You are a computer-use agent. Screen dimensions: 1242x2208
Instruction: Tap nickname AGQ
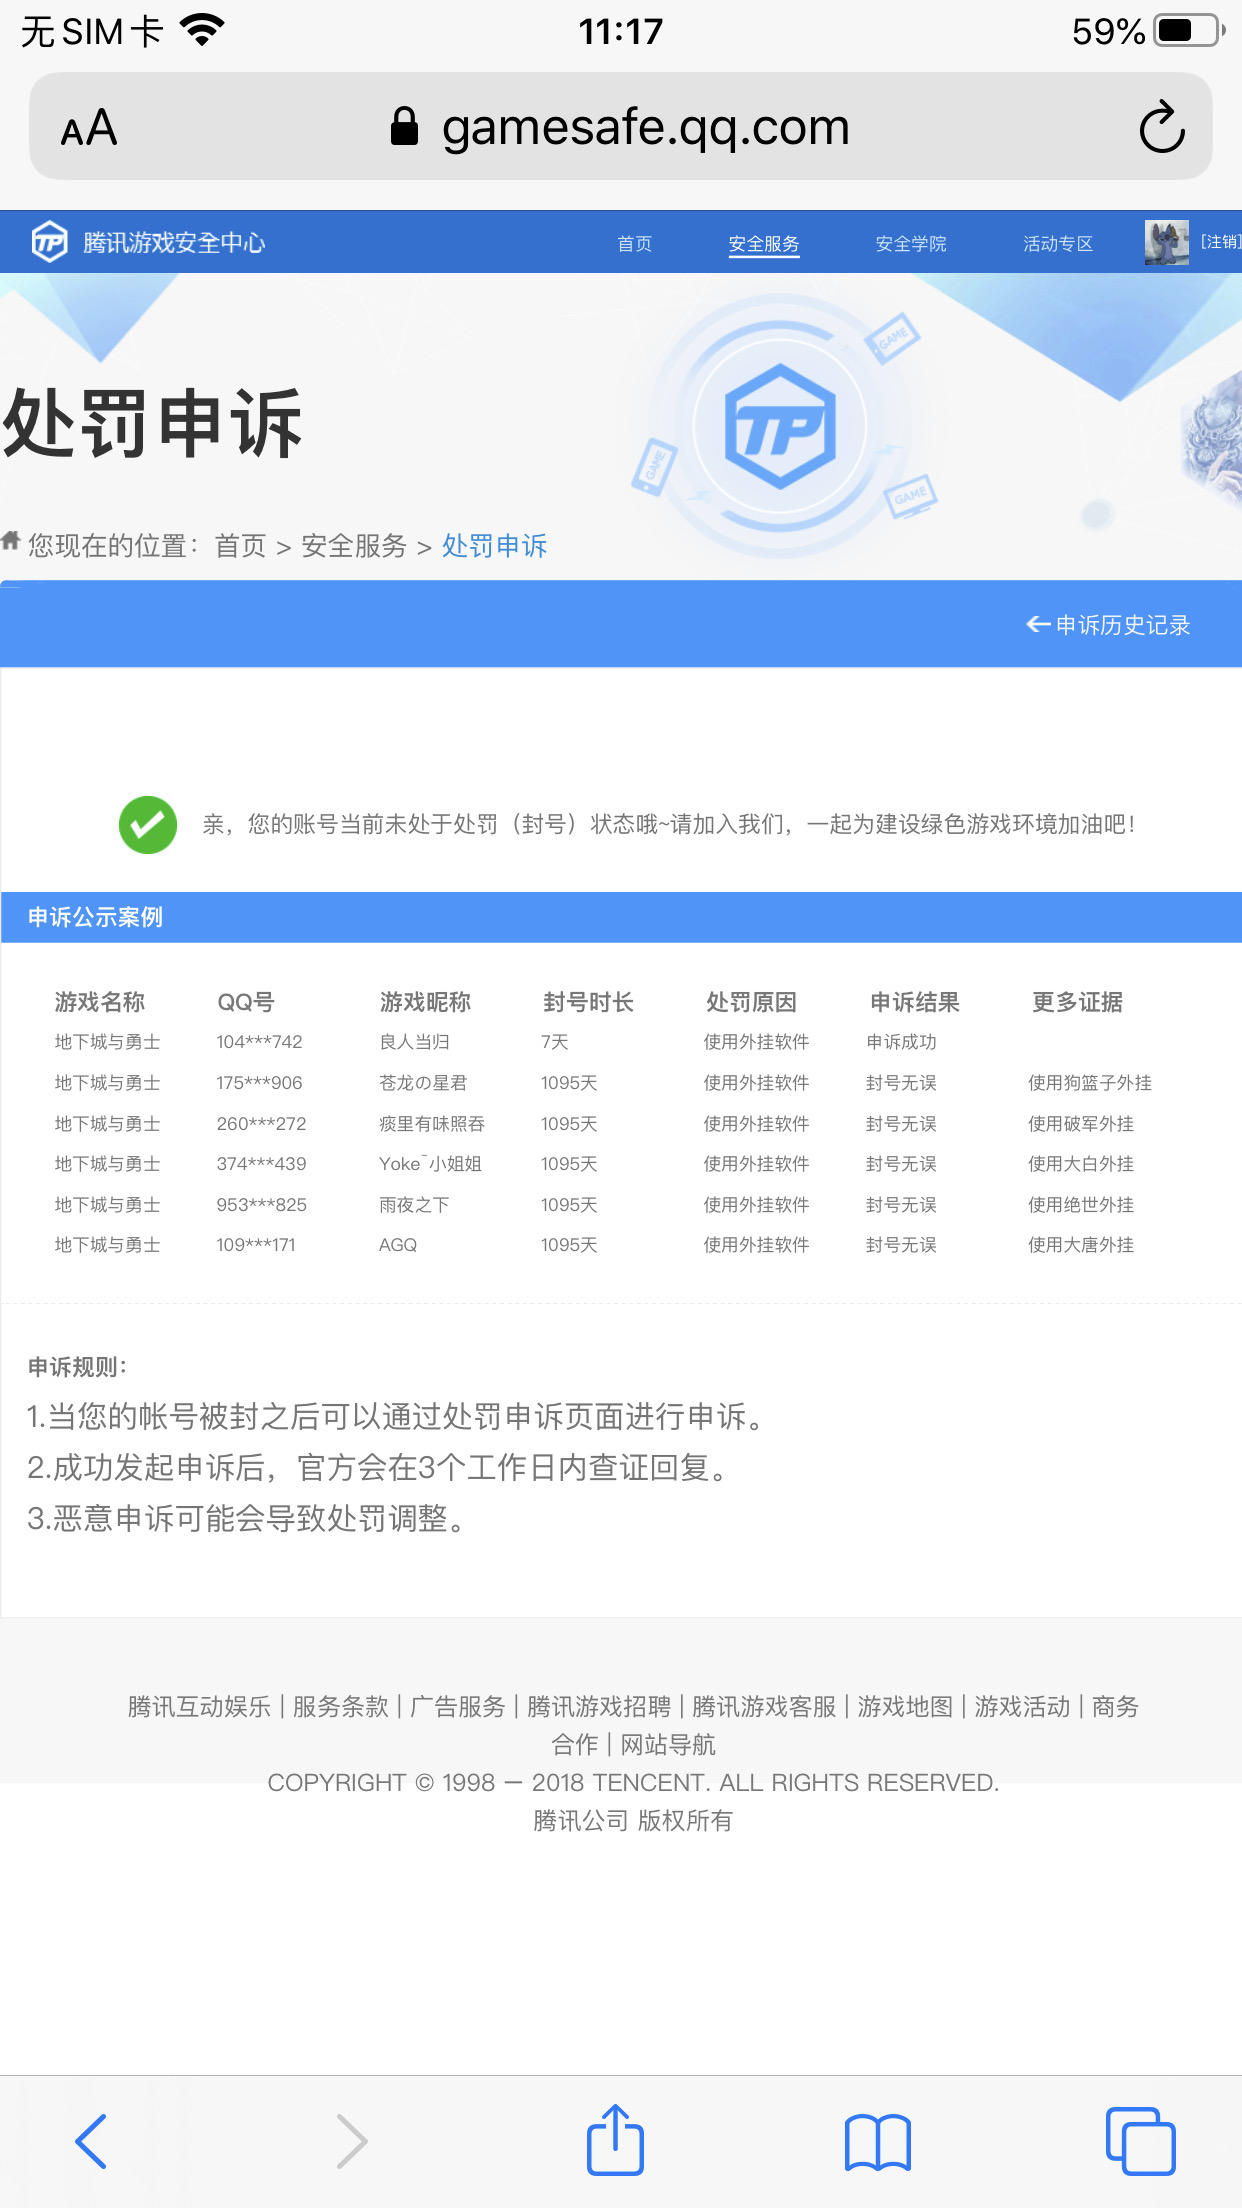pos(398,1245)
